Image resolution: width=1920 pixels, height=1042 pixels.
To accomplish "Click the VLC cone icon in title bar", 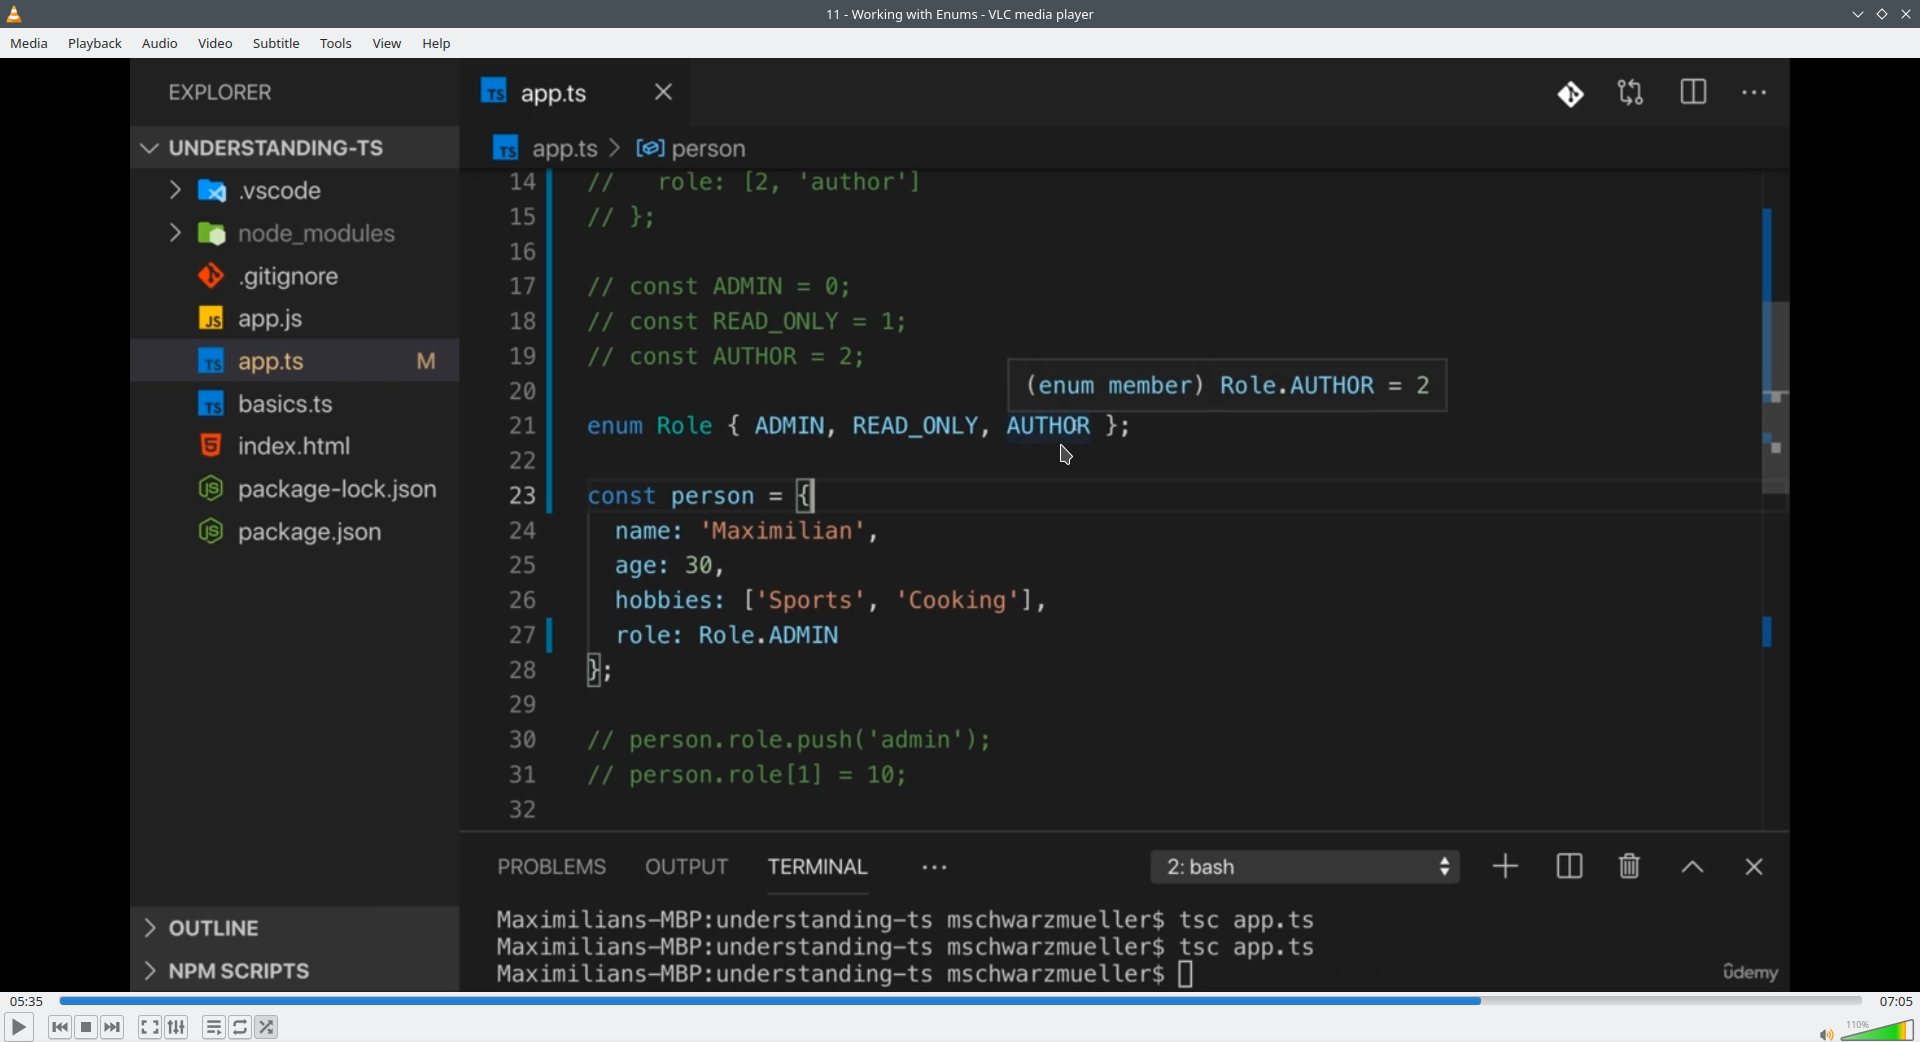I will click(14, 14).
